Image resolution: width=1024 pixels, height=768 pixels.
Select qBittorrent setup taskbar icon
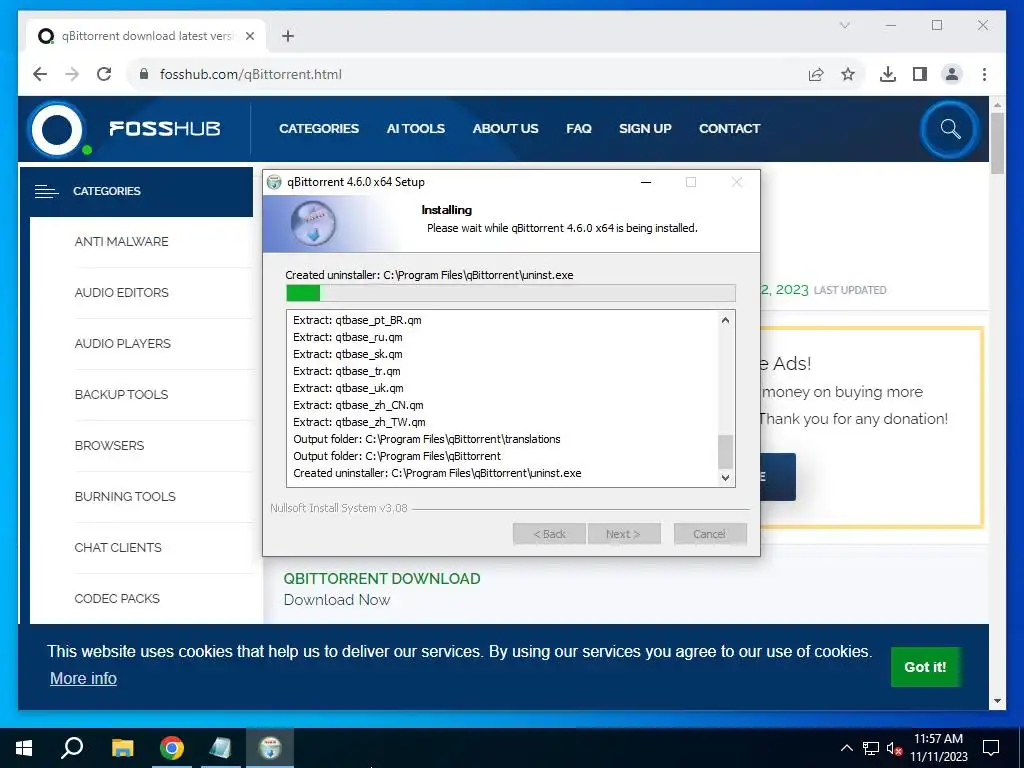pos(270,748)
